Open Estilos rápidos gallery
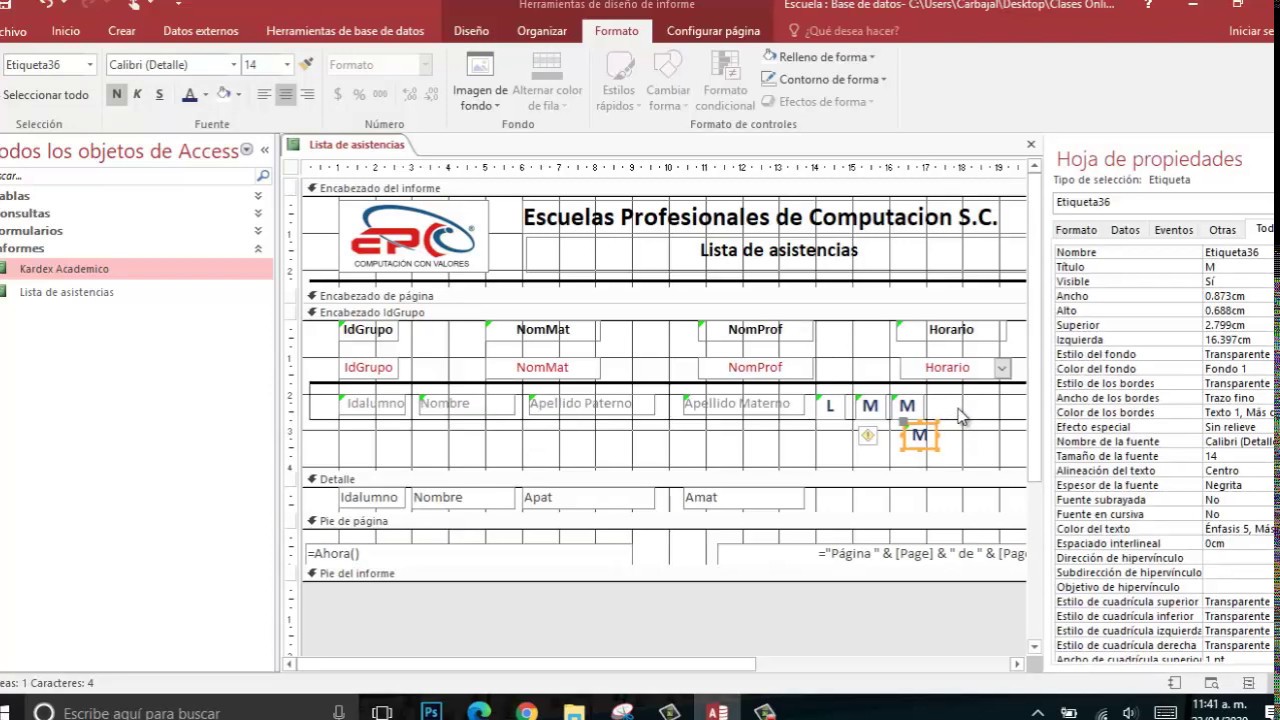This screenshot has width=1280, height=720. 619,83
